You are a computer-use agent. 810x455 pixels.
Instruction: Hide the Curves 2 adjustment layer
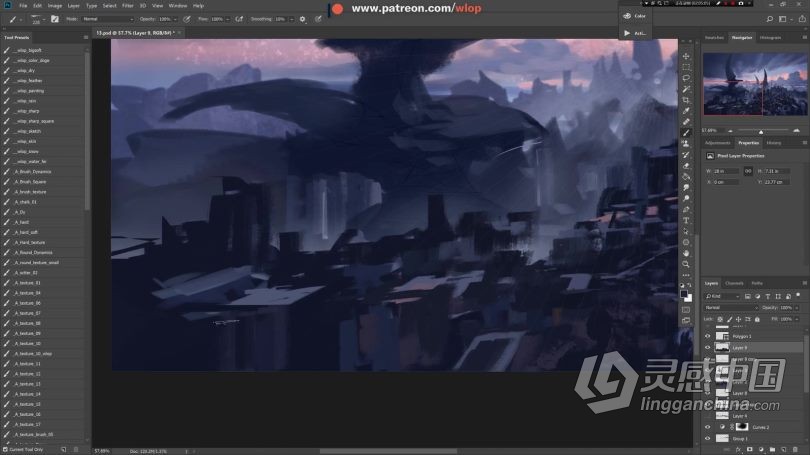pyautogui.click(x=708, y=427)
